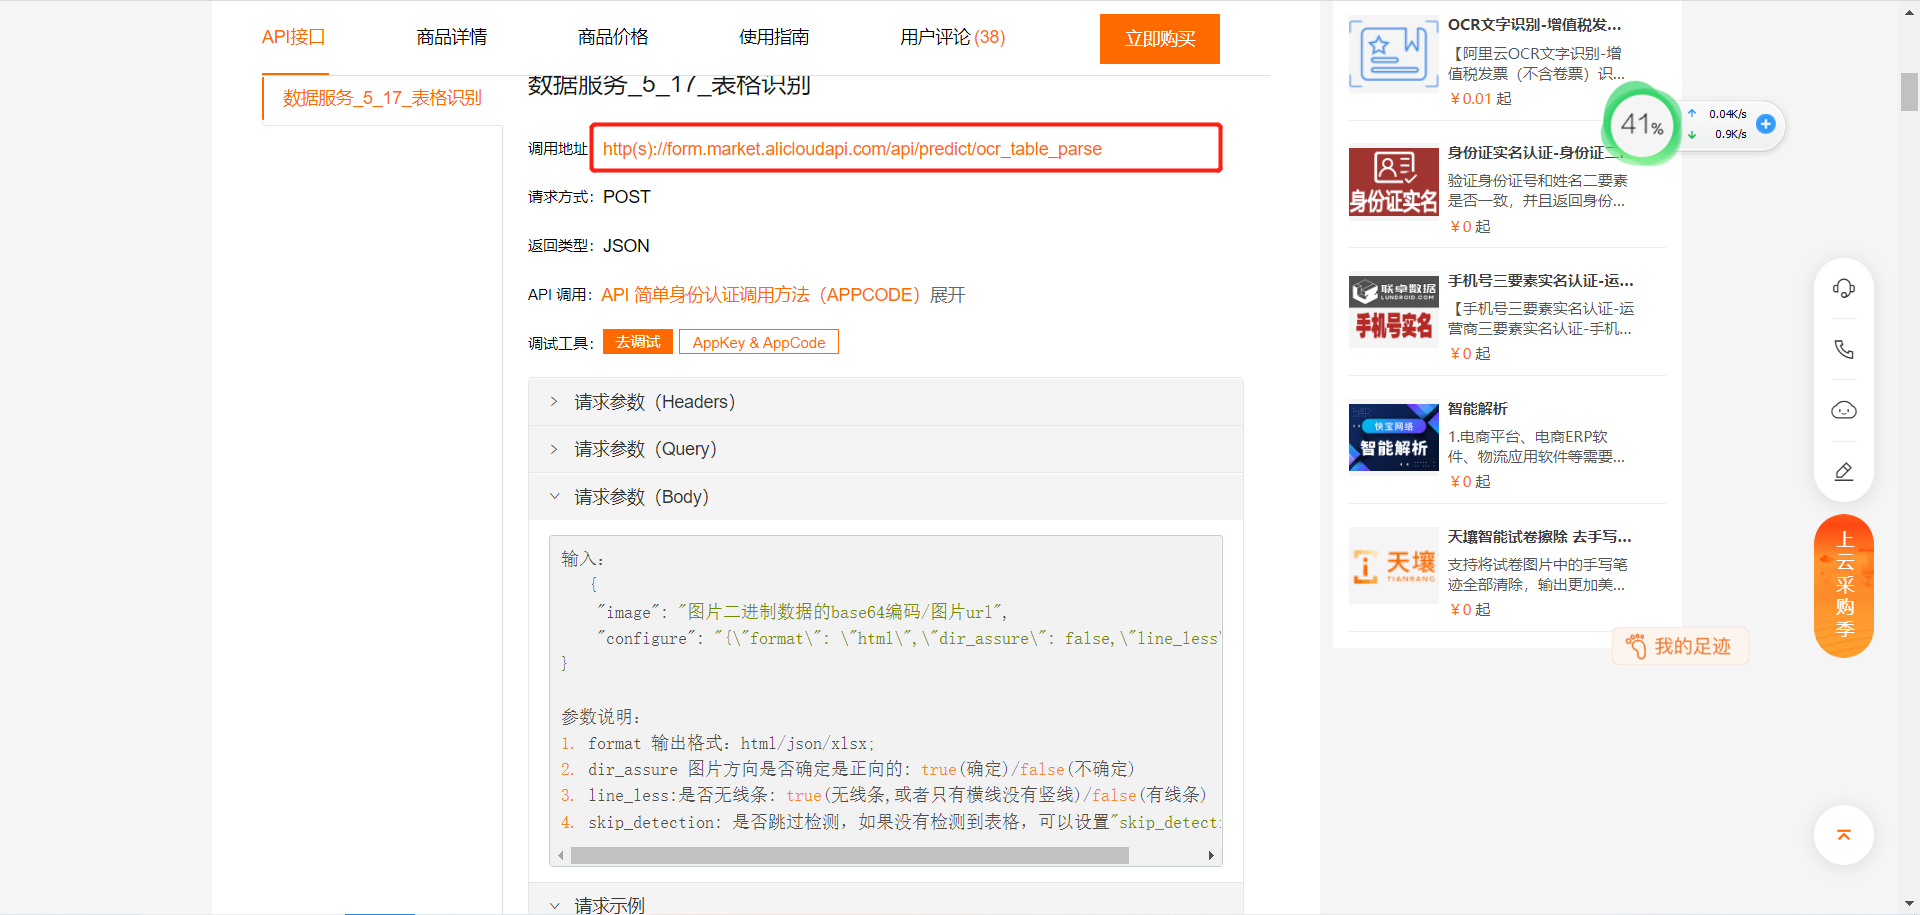Click line_less parameter description line
This screenshot has height=915, width=1920.
(885, 795)
